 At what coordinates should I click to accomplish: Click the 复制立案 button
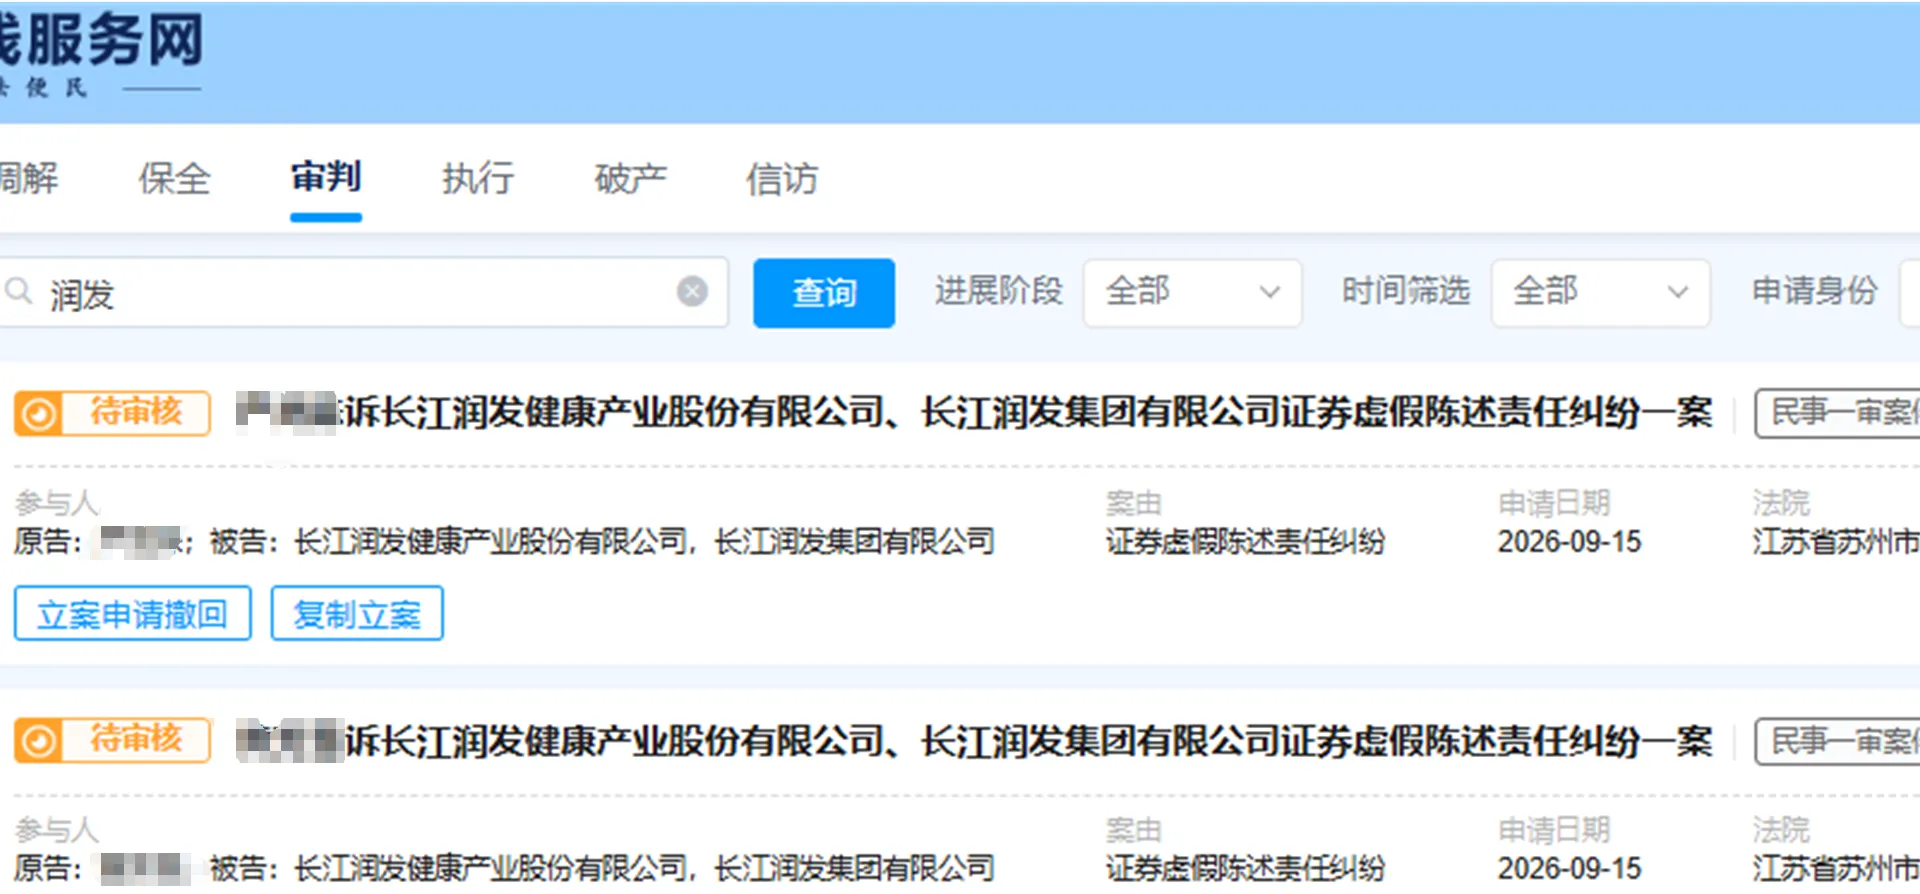[x=357, y=613]
